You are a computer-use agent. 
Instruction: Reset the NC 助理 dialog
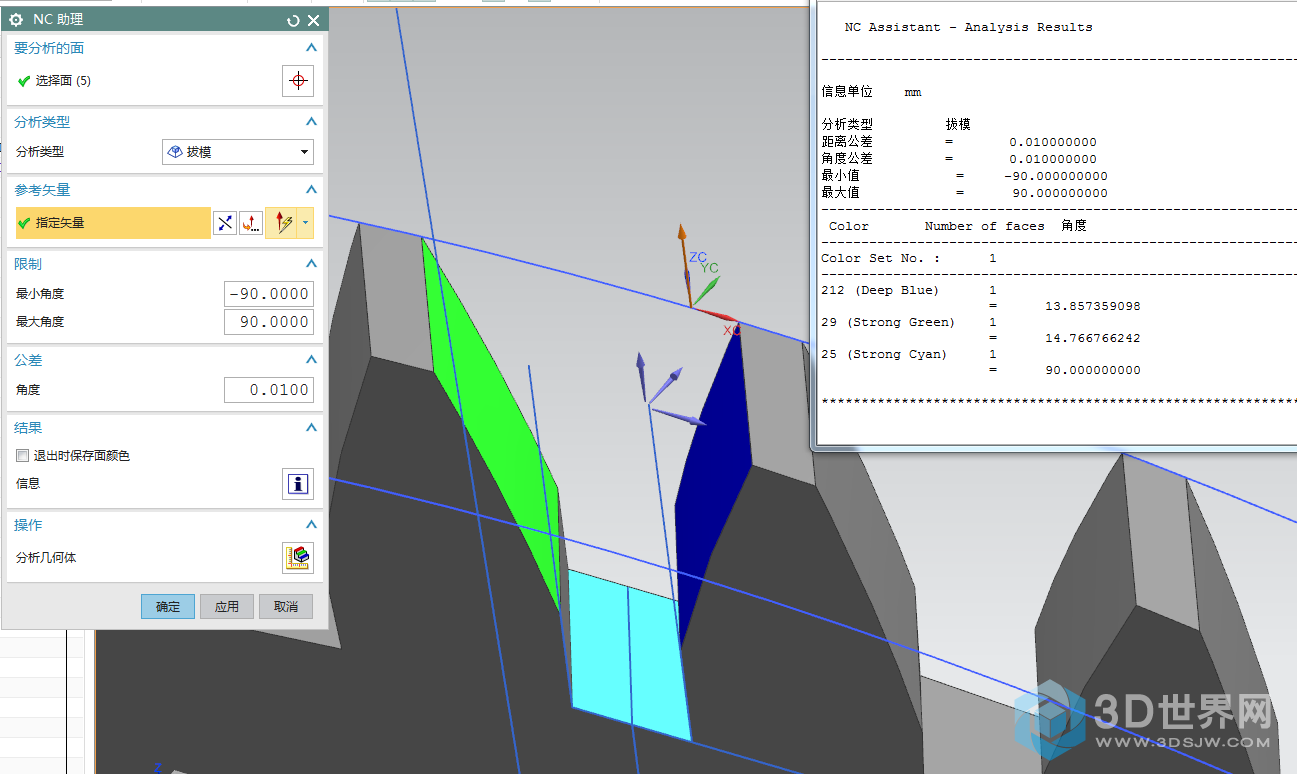pyautogui.click(x=293, y=20)
